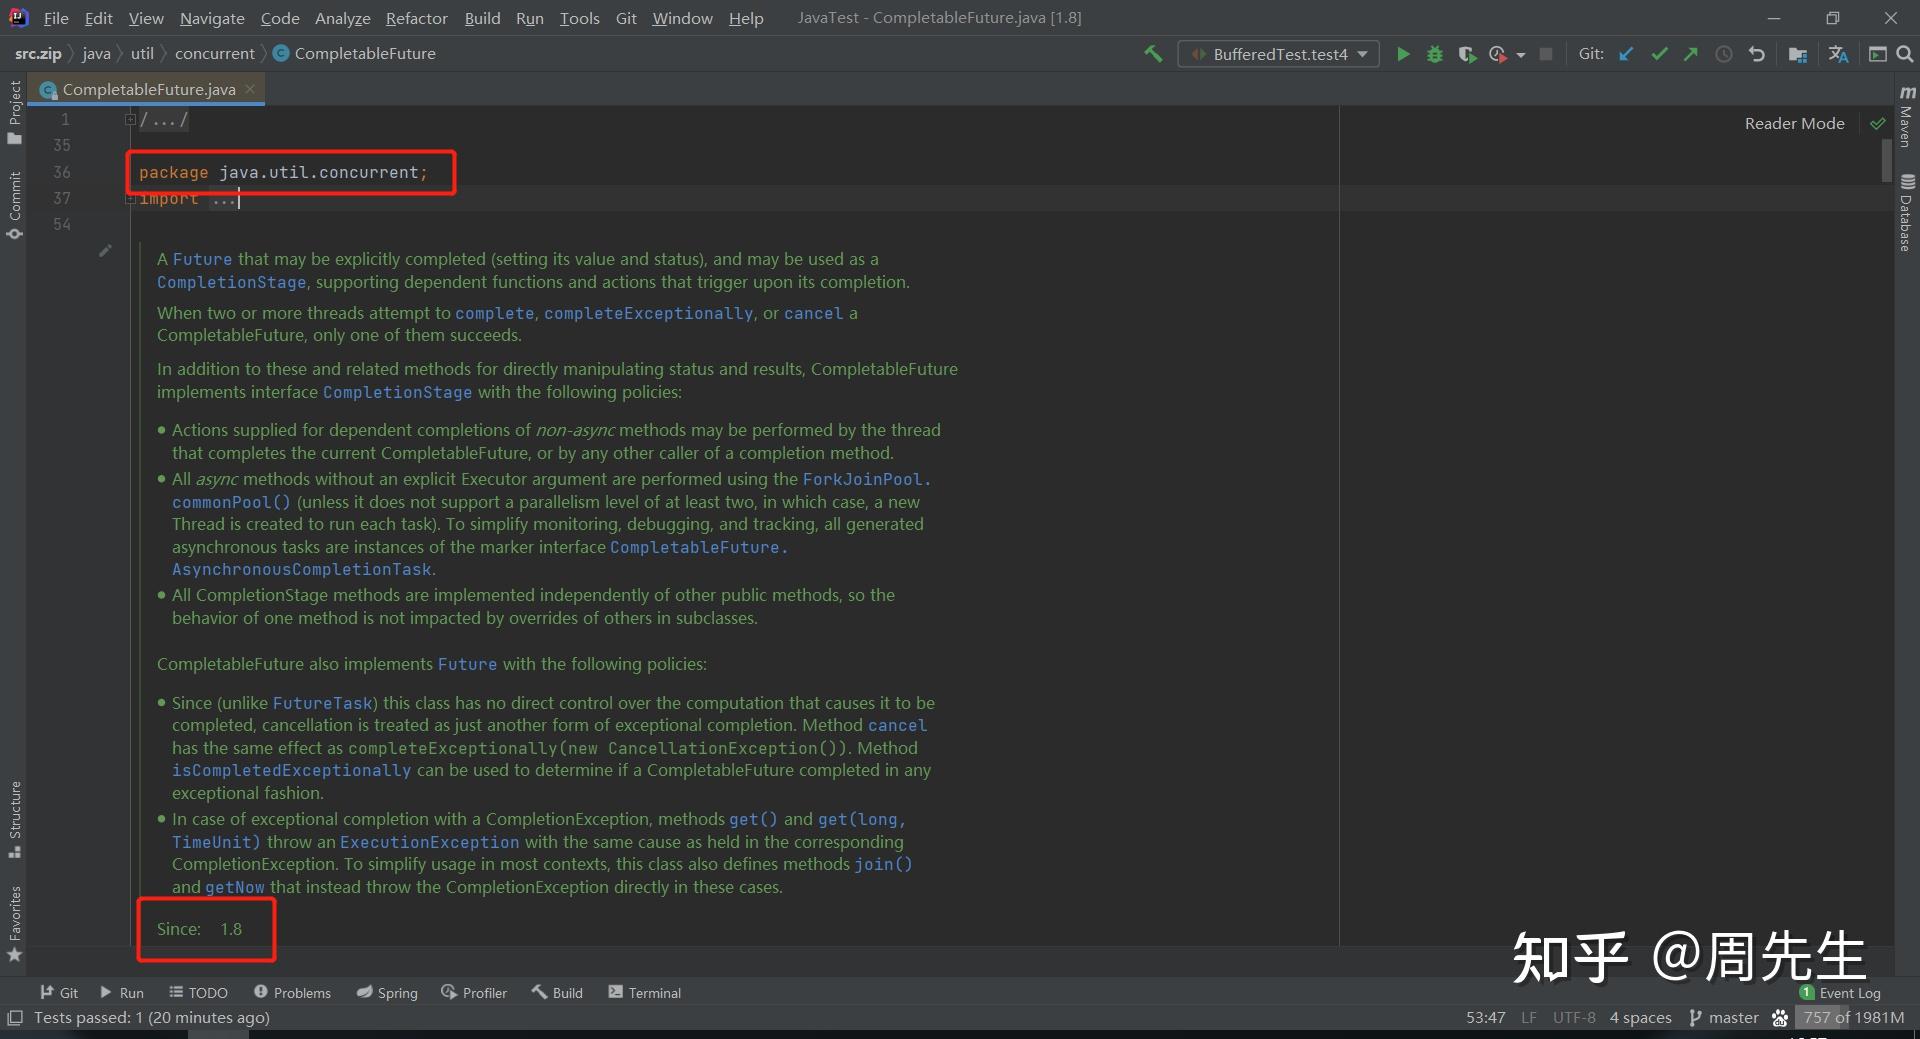Open the Run Anything window icon
The height and width of the screenshot is (1039, 1920).
click(x=1878, y=54)
